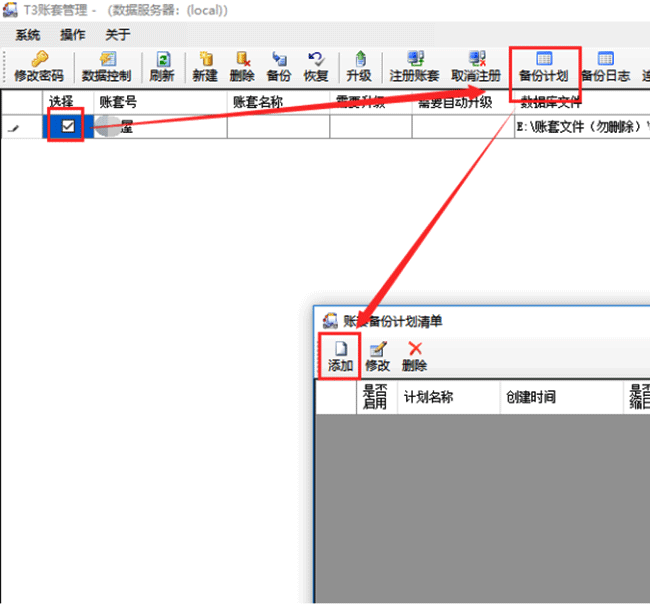The image size is (650, 614).
Task: Click the 修改密码 key icon
Action: tap(39, 59)
